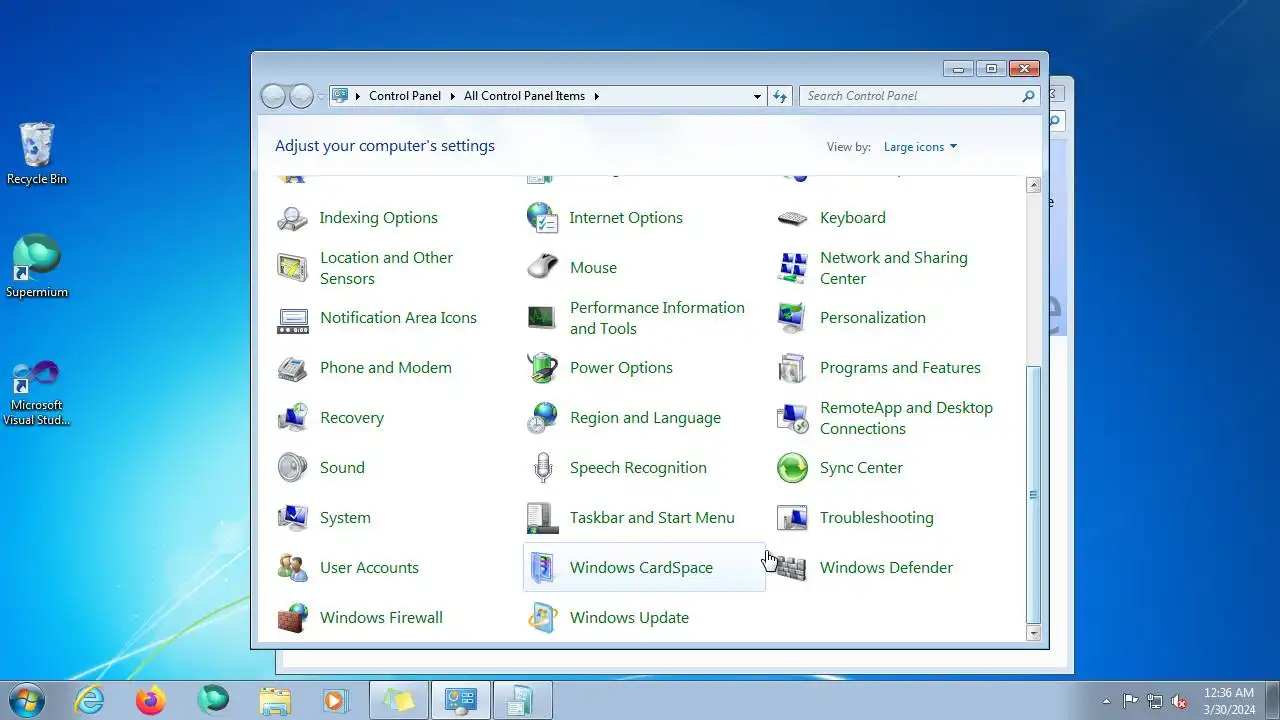Click RemoteApp and Desktop Connections icon
1280x720 pixels.
point(793,418)
